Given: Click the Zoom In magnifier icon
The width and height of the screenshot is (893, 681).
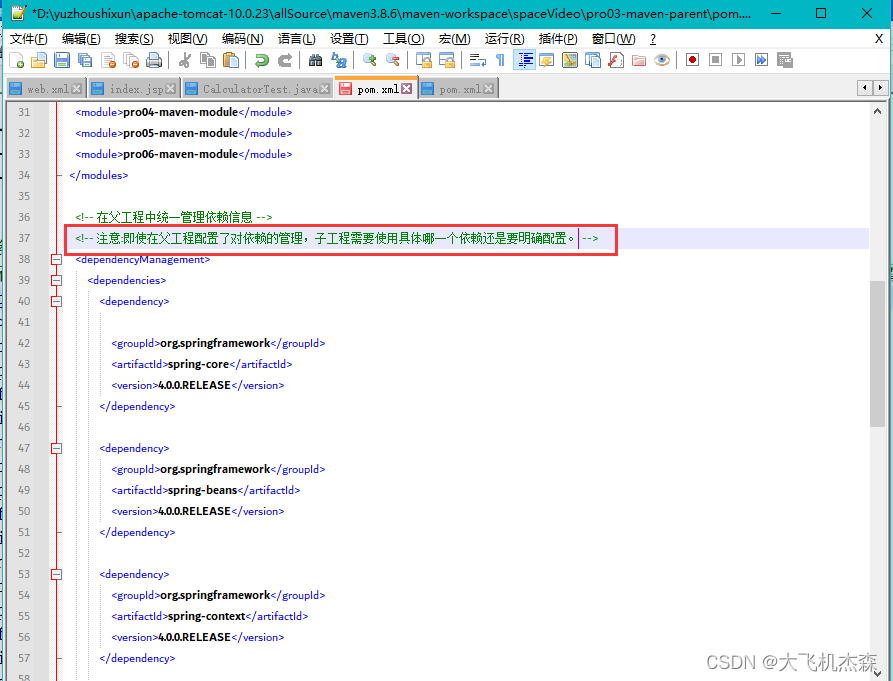Looking at the screenshot, I should point(370,60).
